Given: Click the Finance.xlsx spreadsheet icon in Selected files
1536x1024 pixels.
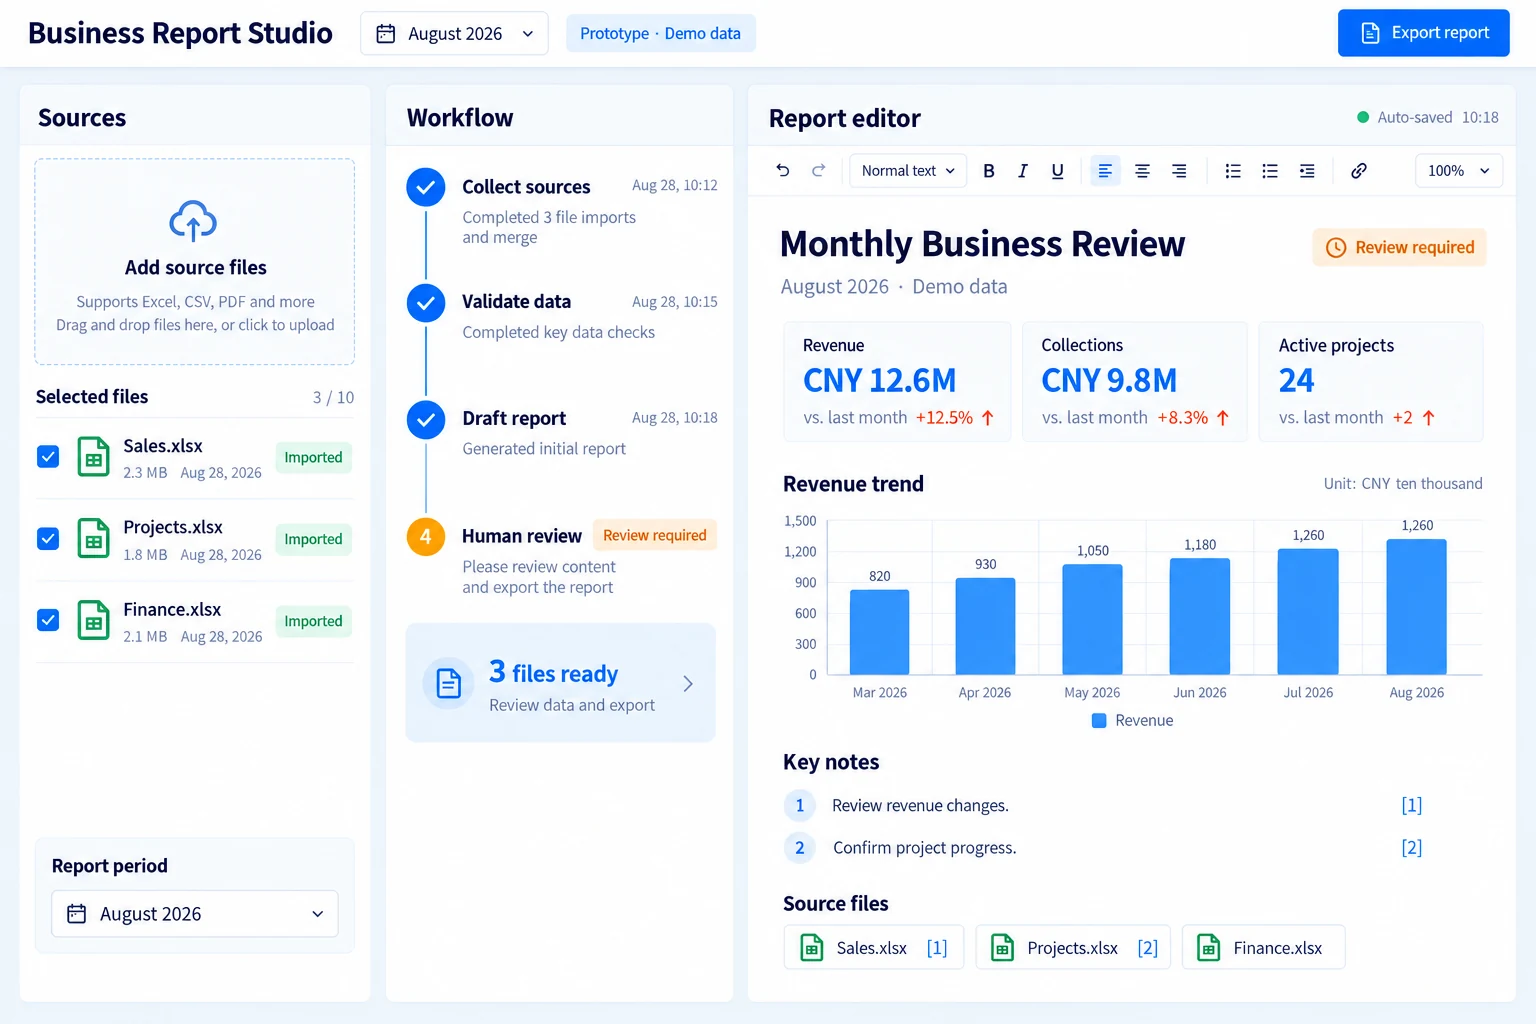Looking at the screenshot, I should click(94, 621).
